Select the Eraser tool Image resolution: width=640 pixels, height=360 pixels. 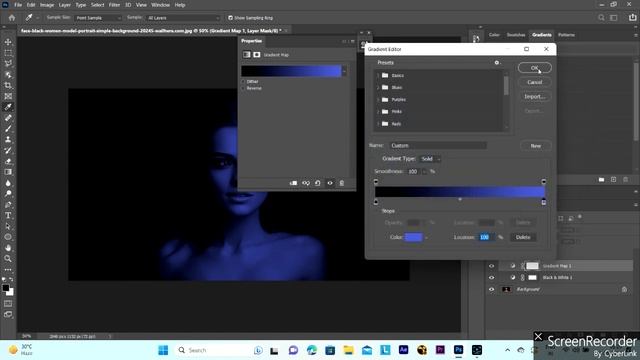click(8, 161)
